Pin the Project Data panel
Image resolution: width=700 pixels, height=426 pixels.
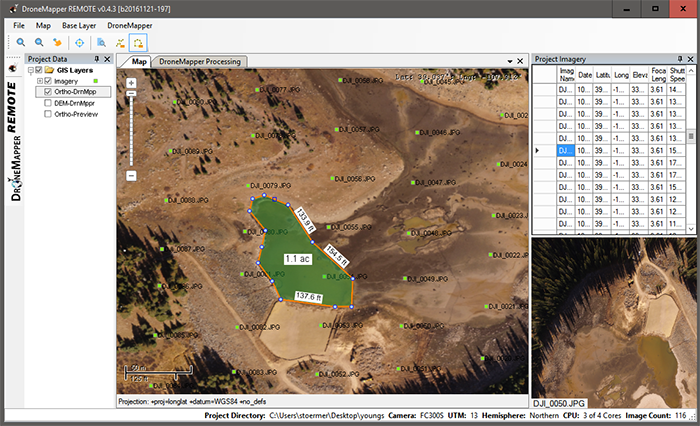click(97, 60)
